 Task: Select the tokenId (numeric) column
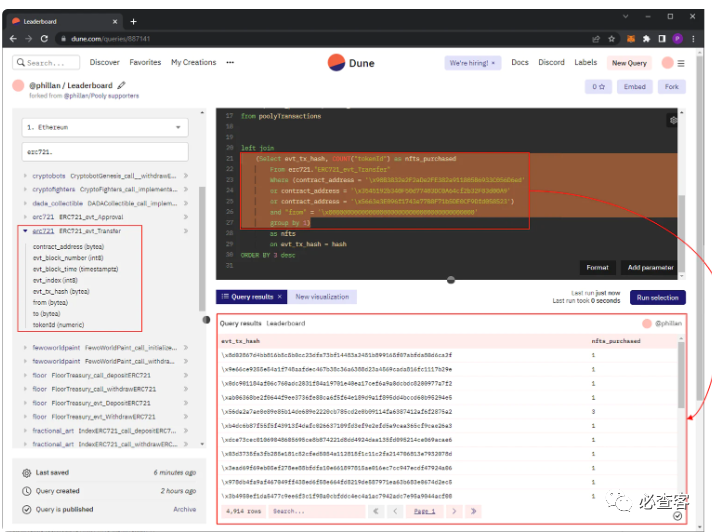(x=58, y=325)
